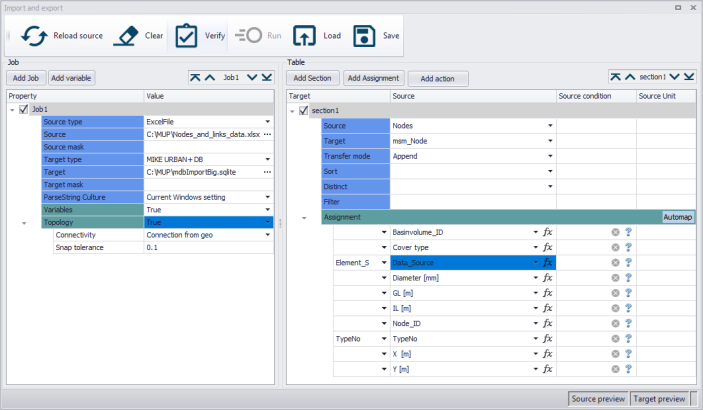Browse for the Target sqlite file

(268, 172)
